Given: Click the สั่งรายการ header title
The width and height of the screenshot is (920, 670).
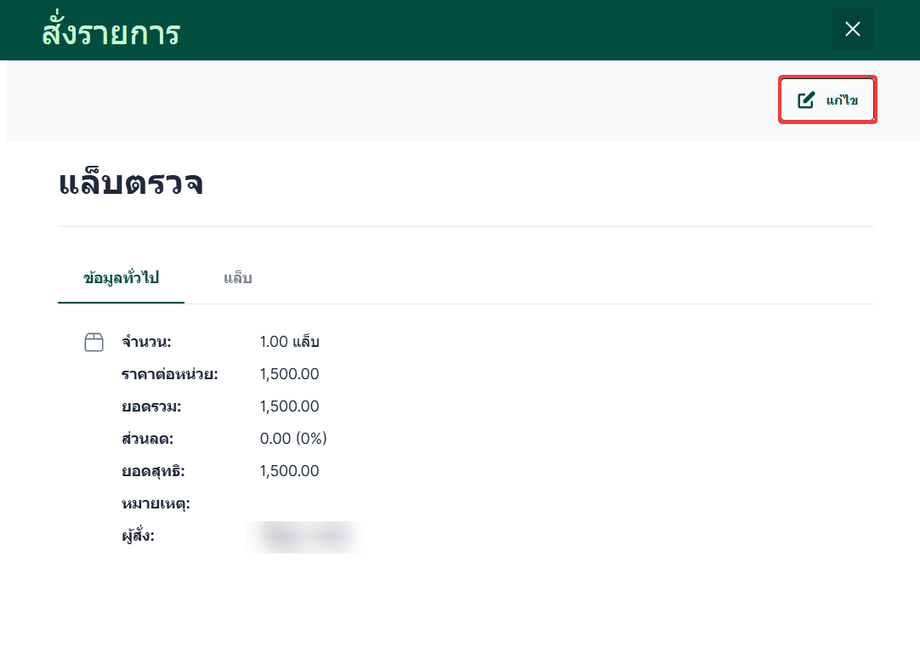Looking at the screenshot, I should coord(110,32).
